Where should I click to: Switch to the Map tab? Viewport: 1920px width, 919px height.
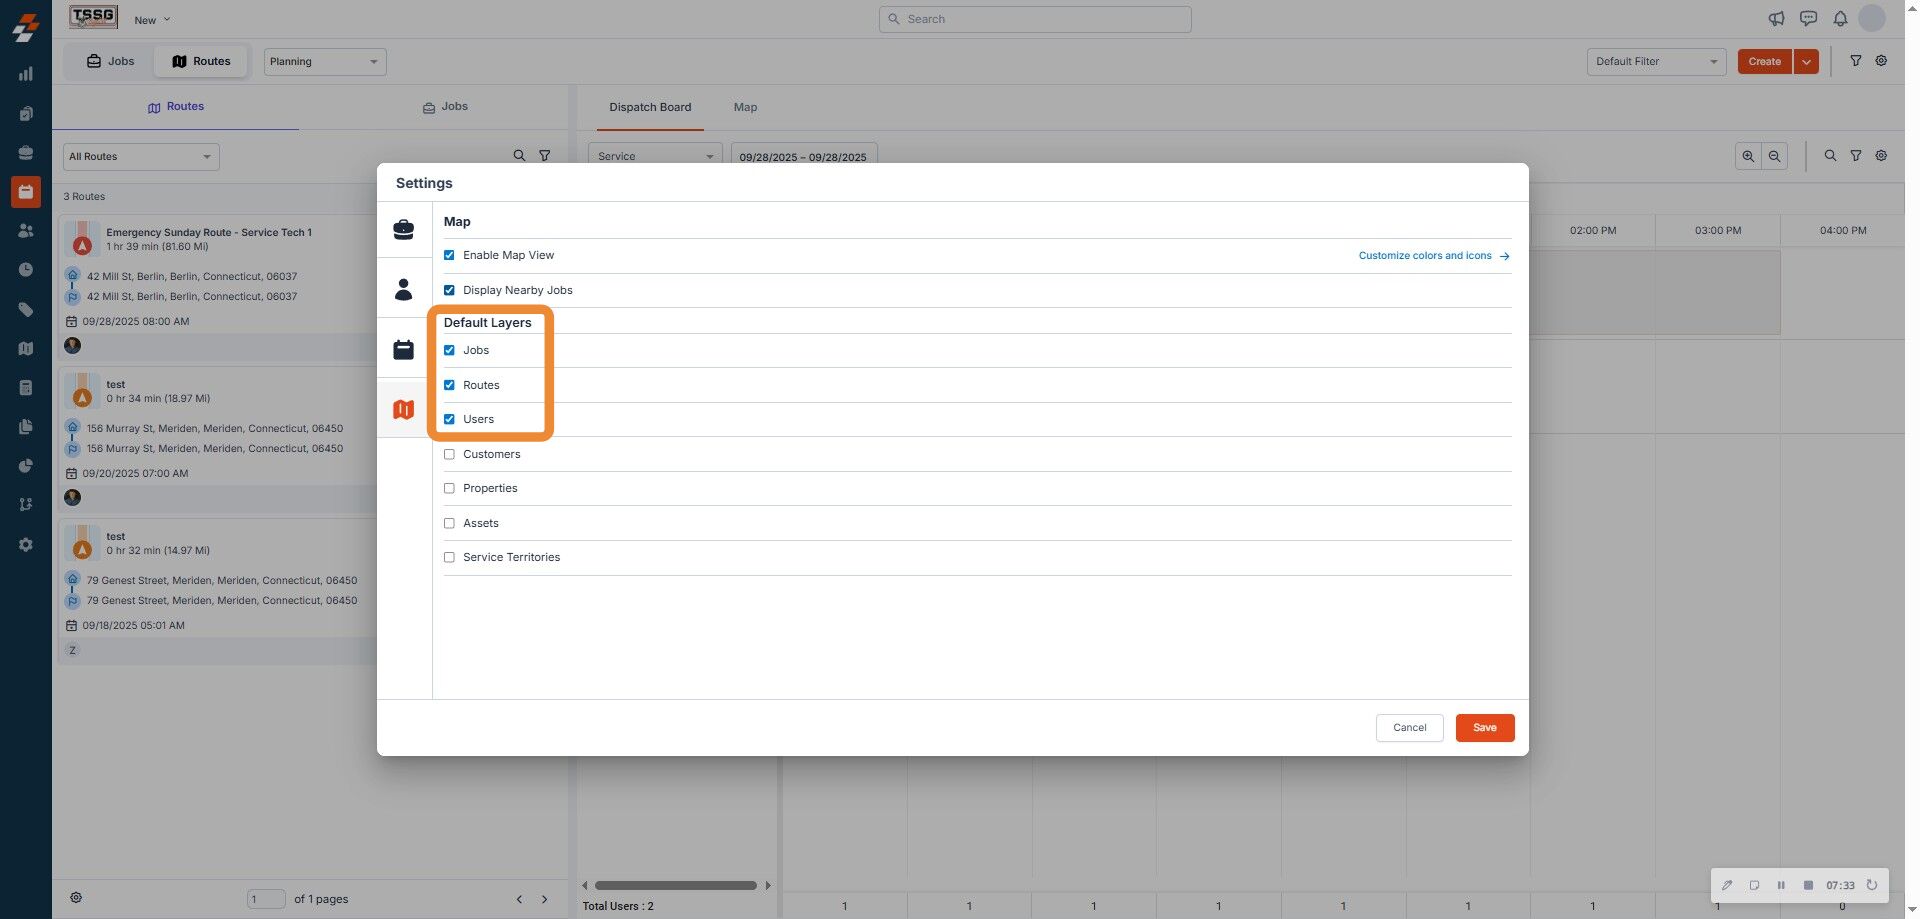pos(745,107)
